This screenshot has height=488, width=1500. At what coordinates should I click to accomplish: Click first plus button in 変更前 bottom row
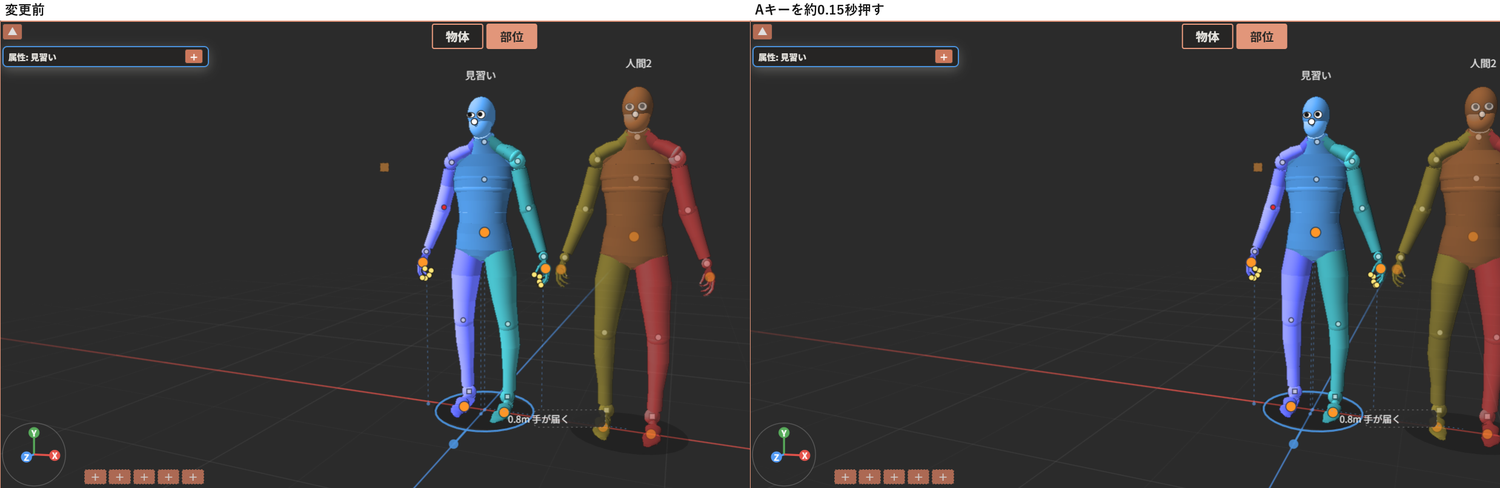[x=95, y=477]
